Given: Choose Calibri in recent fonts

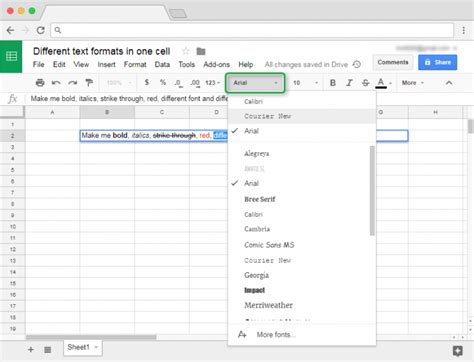Looking at the screenshot, I should [x=302, y=101].
